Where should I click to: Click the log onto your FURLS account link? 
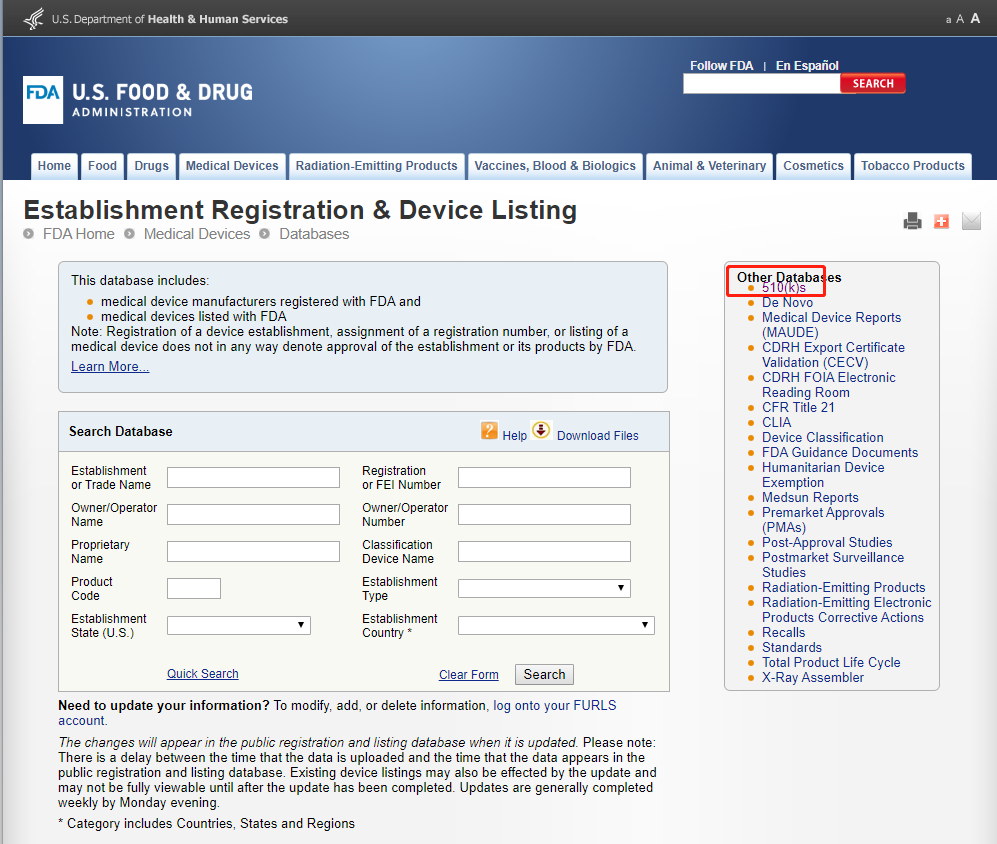(555, 705)
